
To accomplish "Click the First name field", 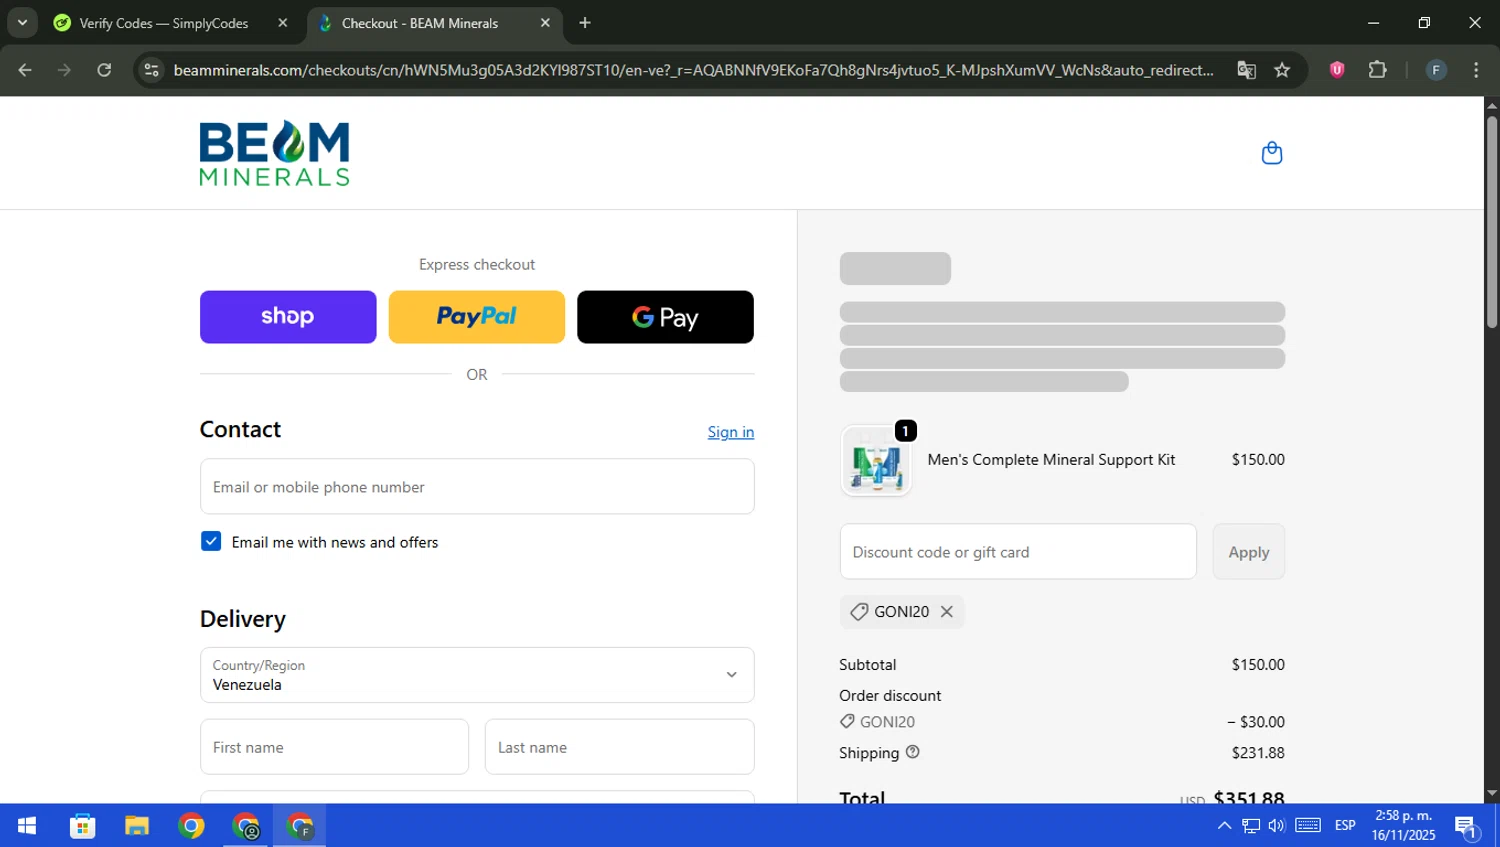I will click(x=334, y=747).
